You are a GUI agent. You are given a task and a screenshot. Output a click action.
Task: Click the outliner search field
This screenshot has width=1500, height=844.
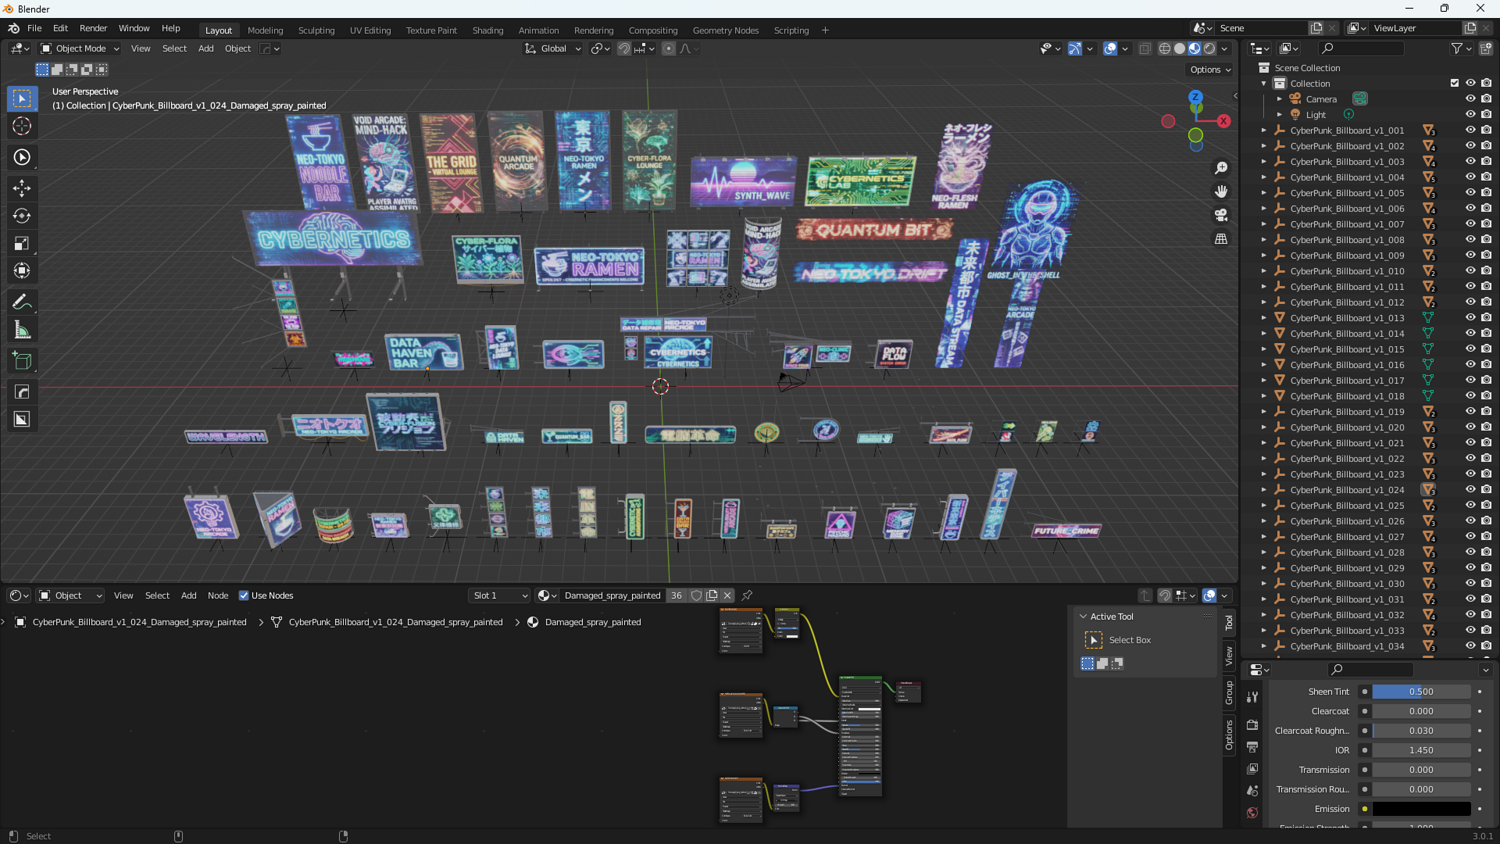[1362, 48]
